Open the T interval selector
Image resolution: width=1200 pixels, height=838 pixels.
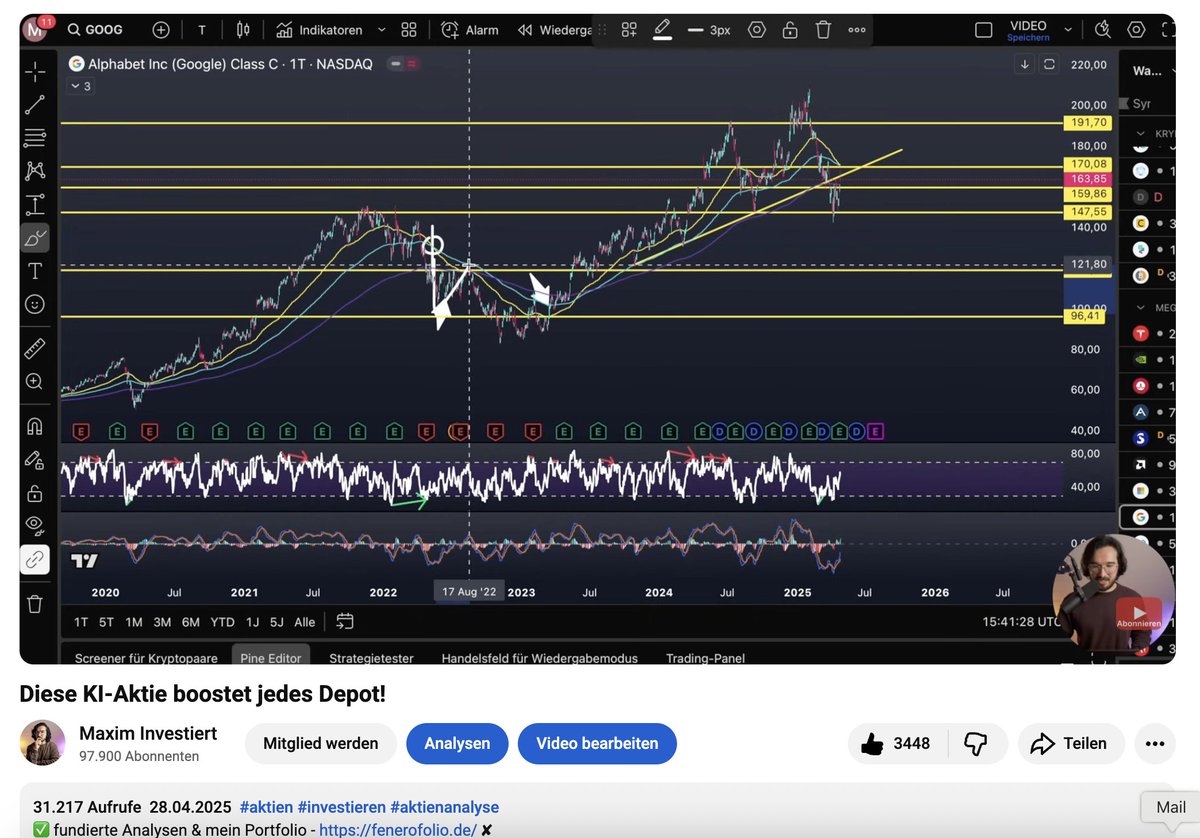pyautogui.click(x=202, y=30)
